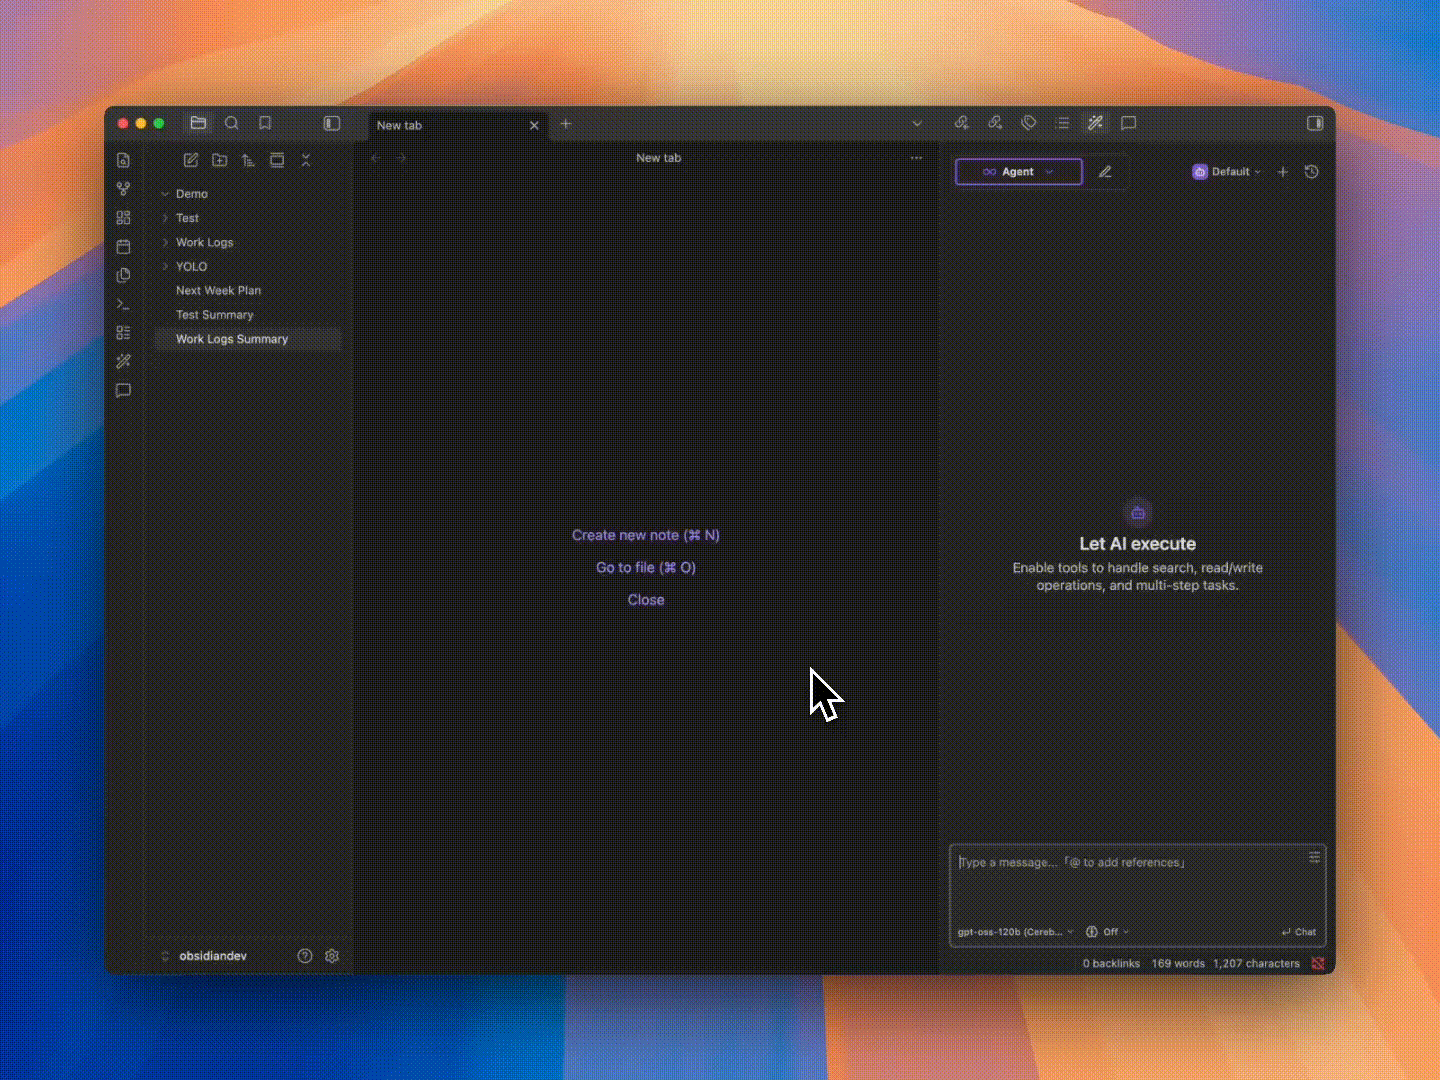
Task: Click the Go to file link
Action: tap(645, 567)
